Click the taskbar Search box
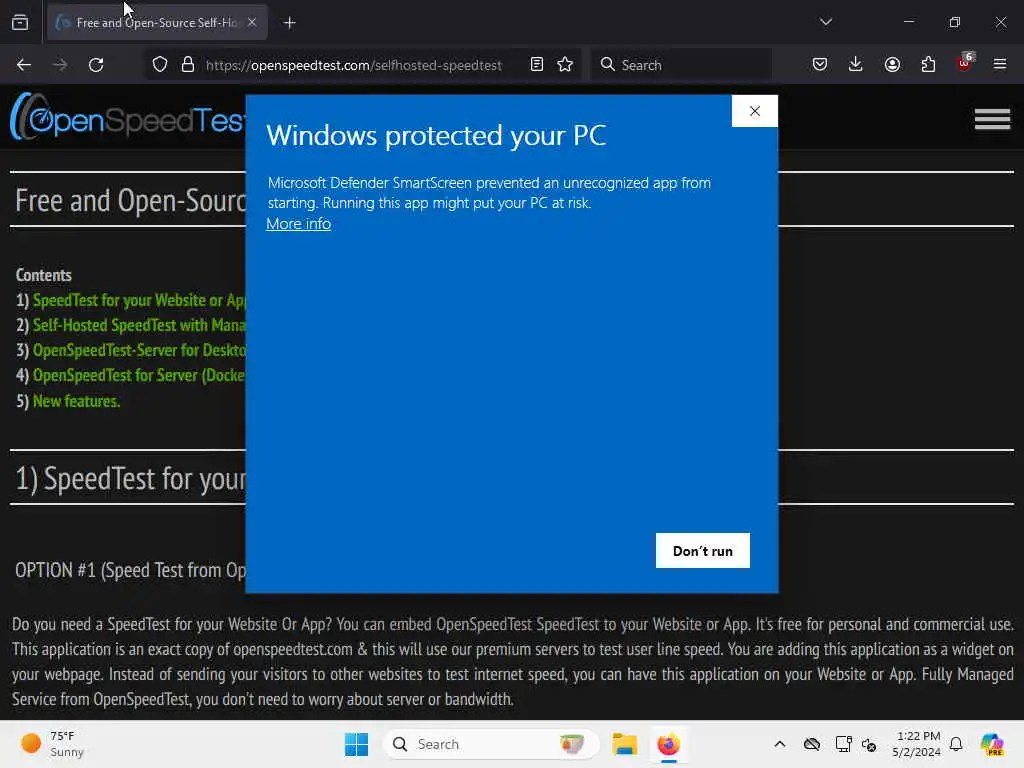Image resolution: width=1024 pixels, height=768 pixels. coord(490,744)
